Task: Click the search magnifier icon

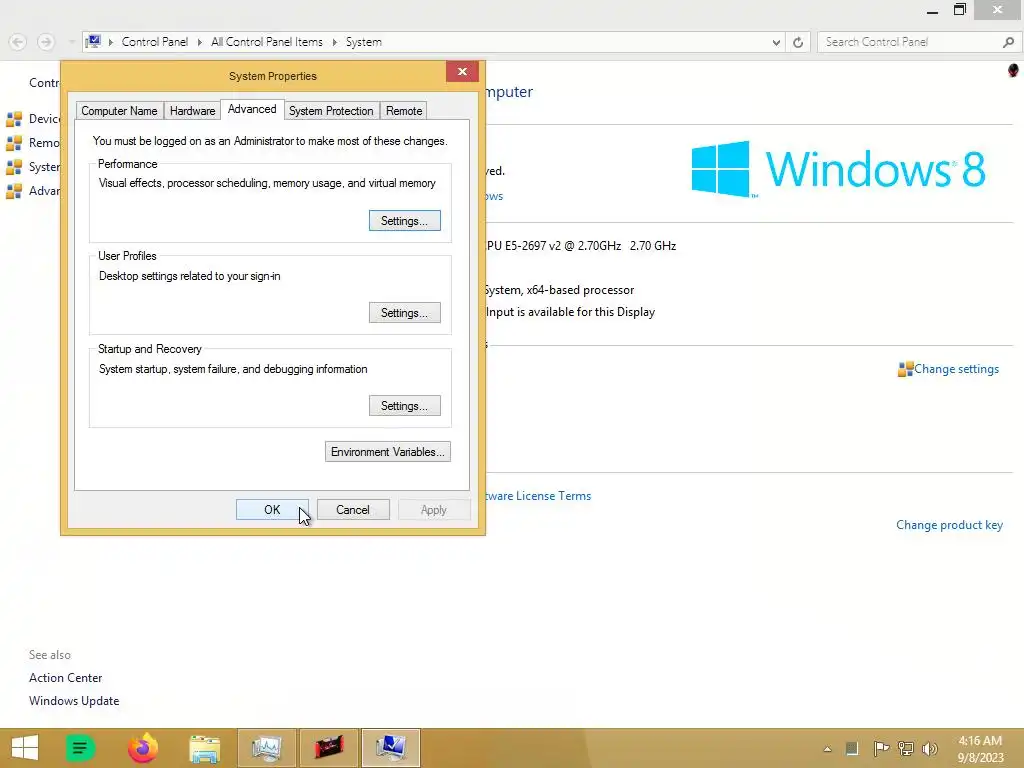Action: (x=1008, y=42)
